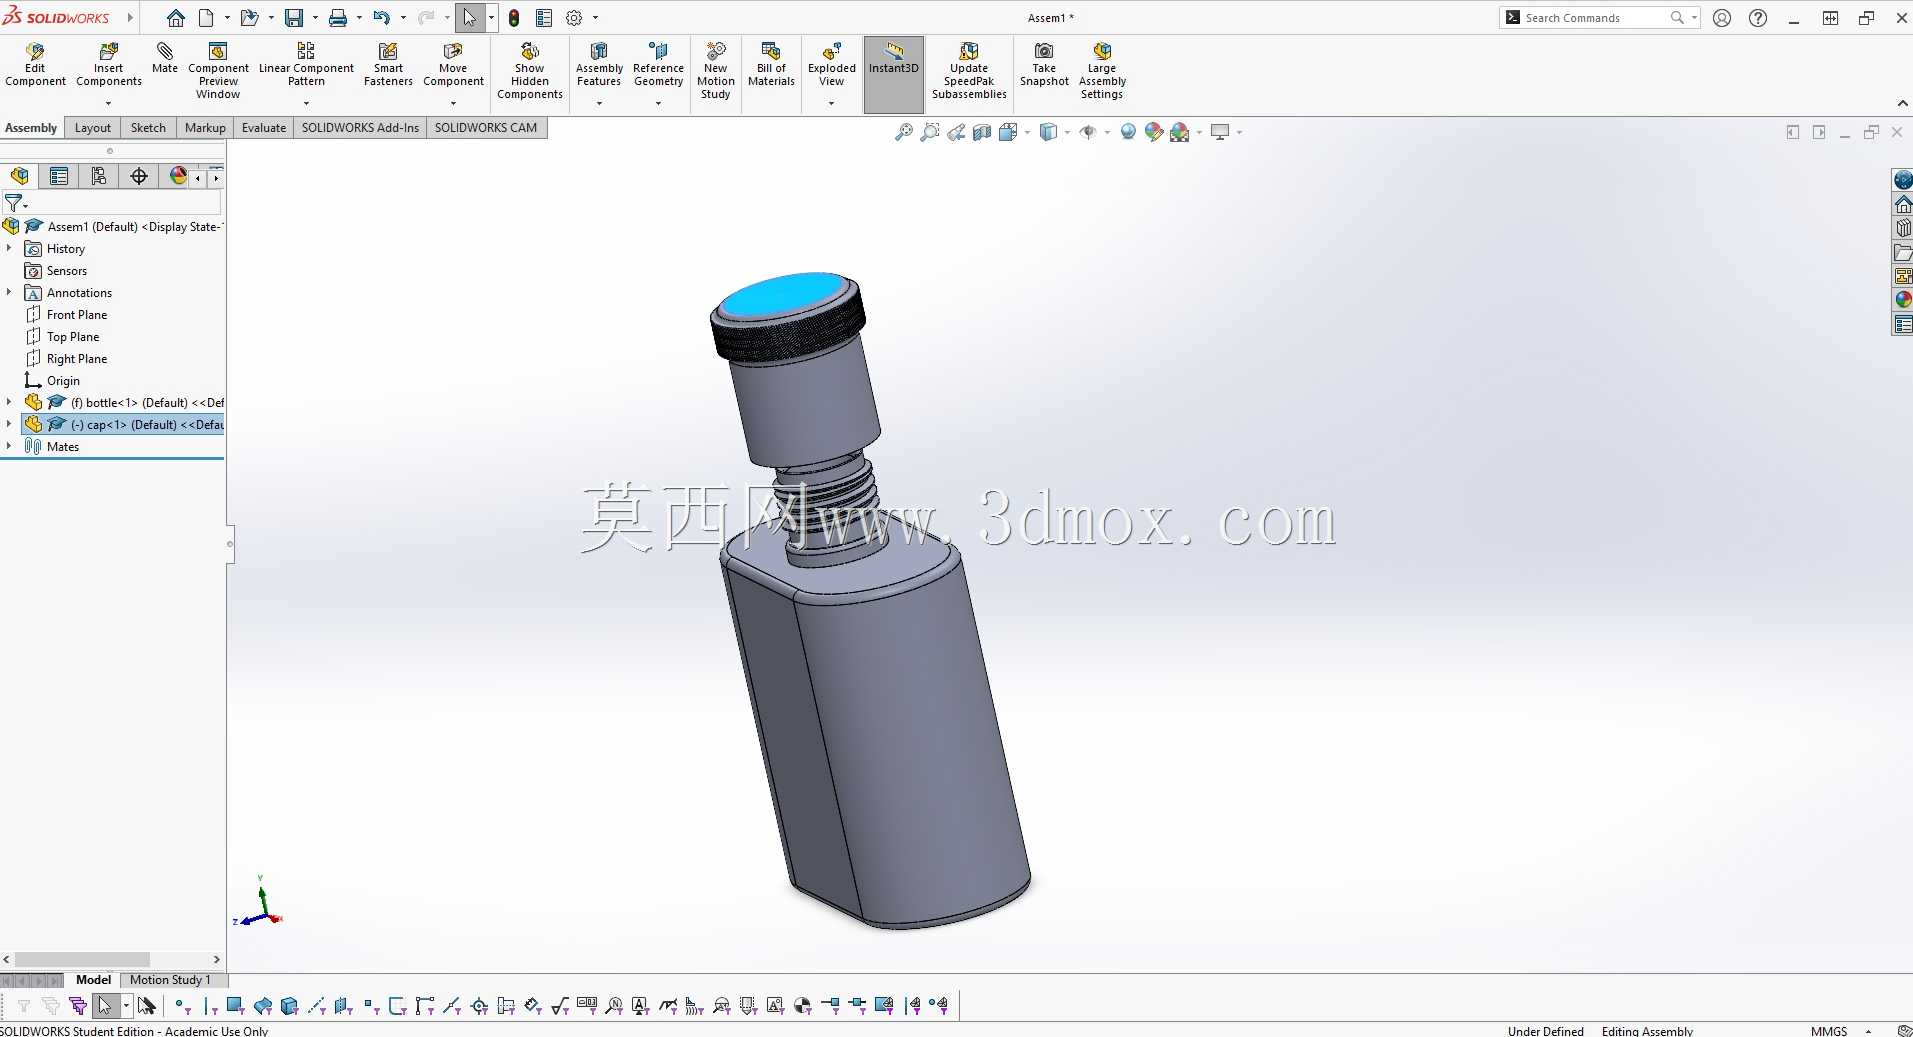Select the Right Plane item
This screenshot has height=1037, width=1913.
coord(77,359)
